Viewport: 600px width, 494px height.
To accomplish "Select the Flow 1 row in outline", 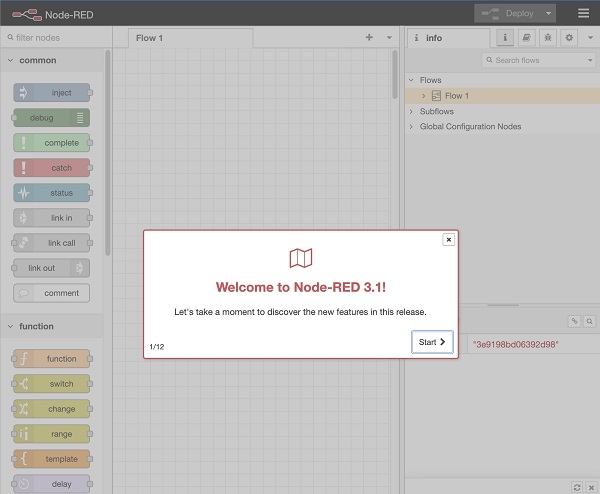I will (x=502, y=96).
